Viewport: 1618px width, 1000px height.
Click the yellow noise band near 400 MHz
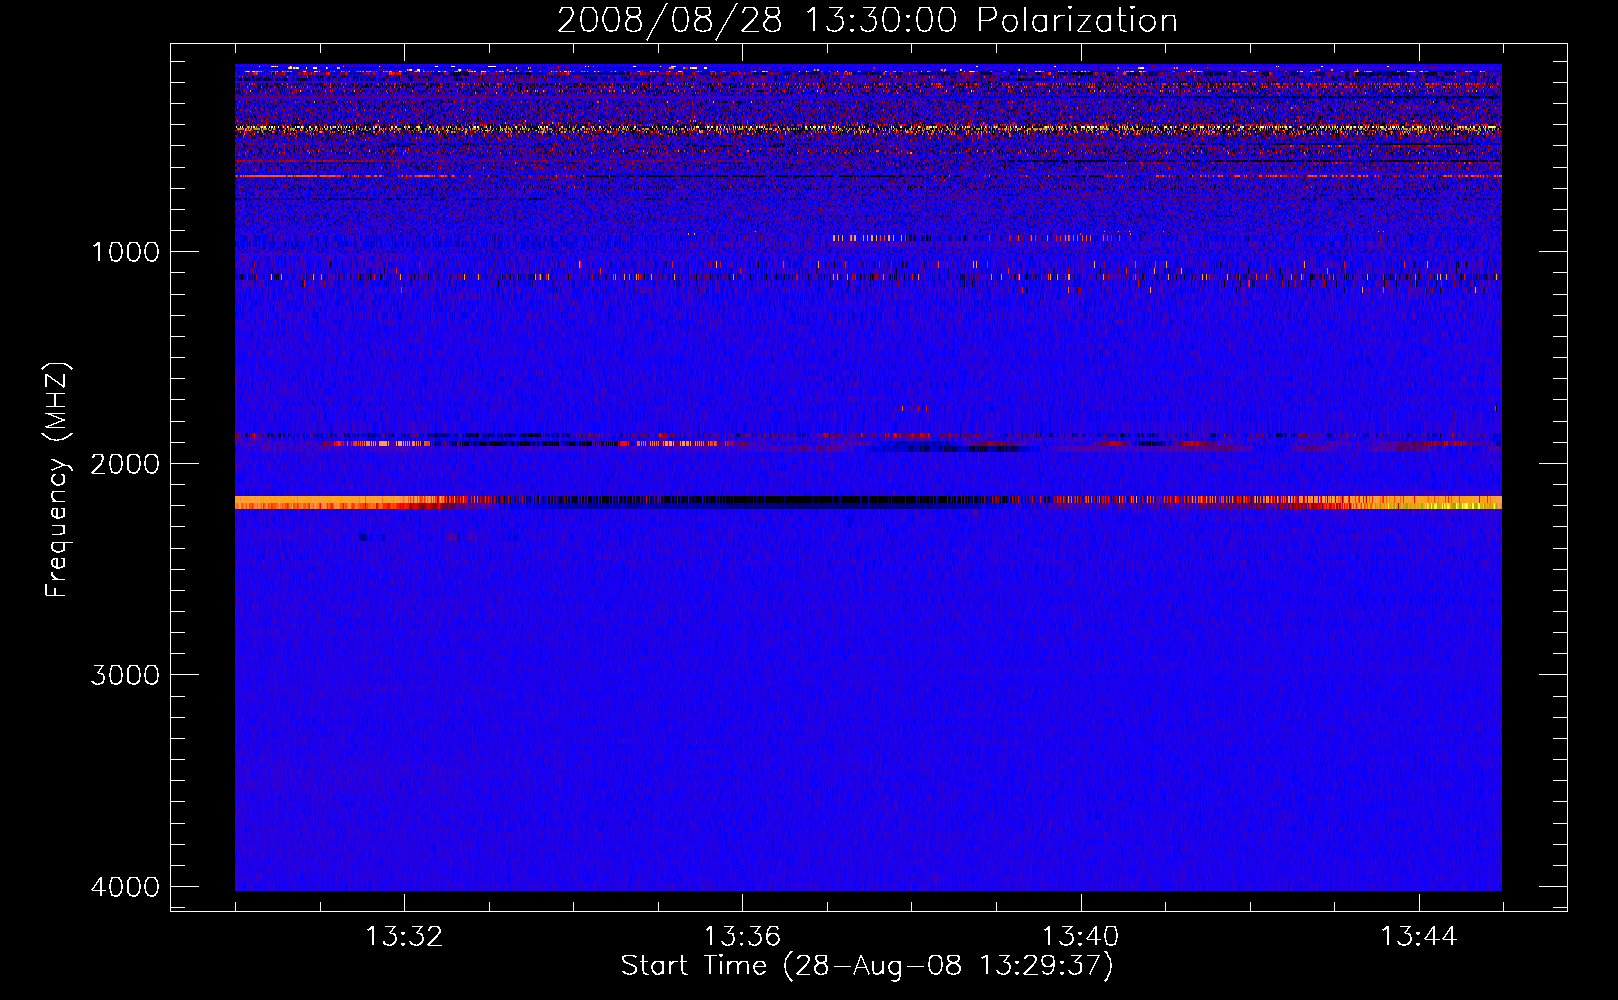pos(868,128)
